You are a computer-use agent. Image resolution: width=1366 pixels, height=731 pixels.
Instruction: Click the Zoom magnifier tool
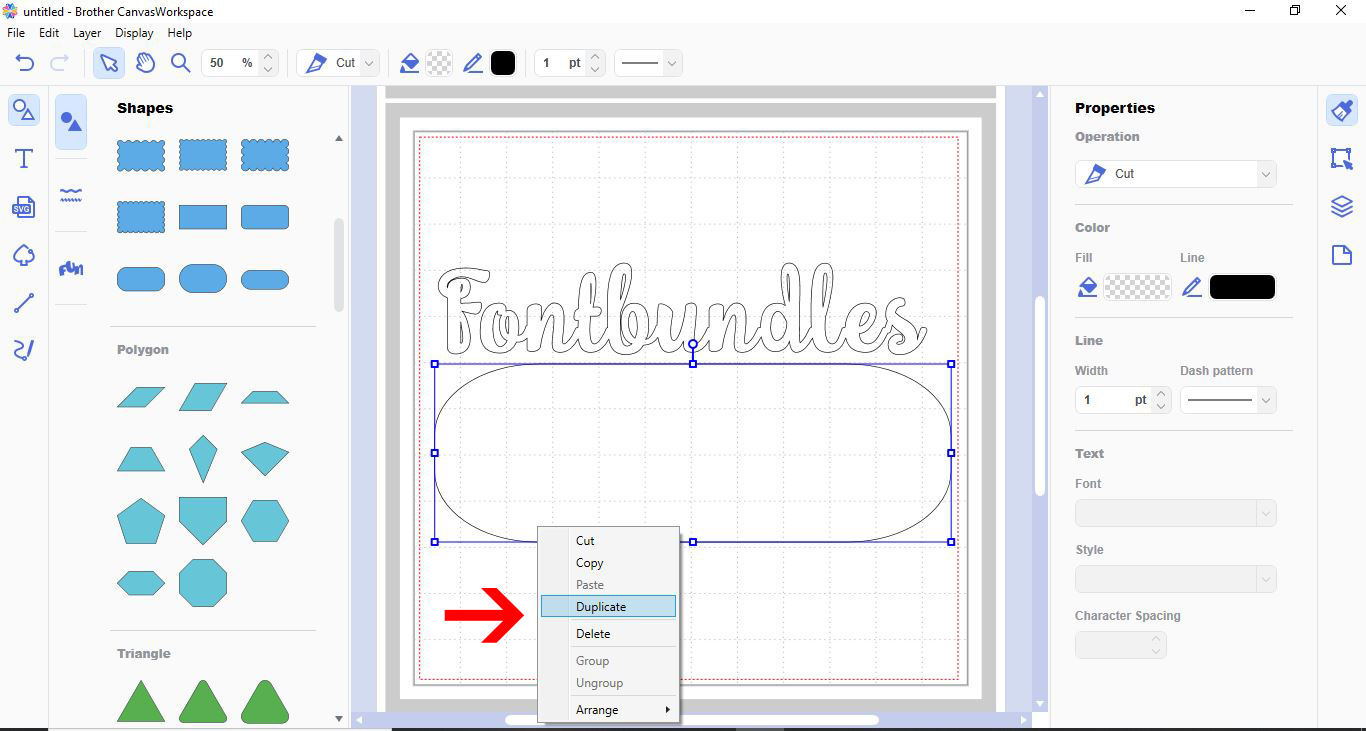180,63
